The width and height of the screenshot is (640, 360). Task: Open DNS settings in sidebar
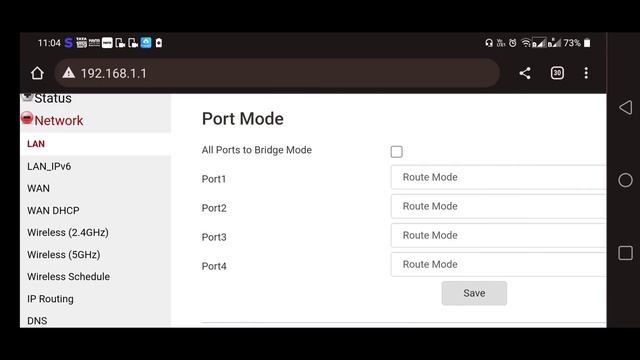point(37,321)
